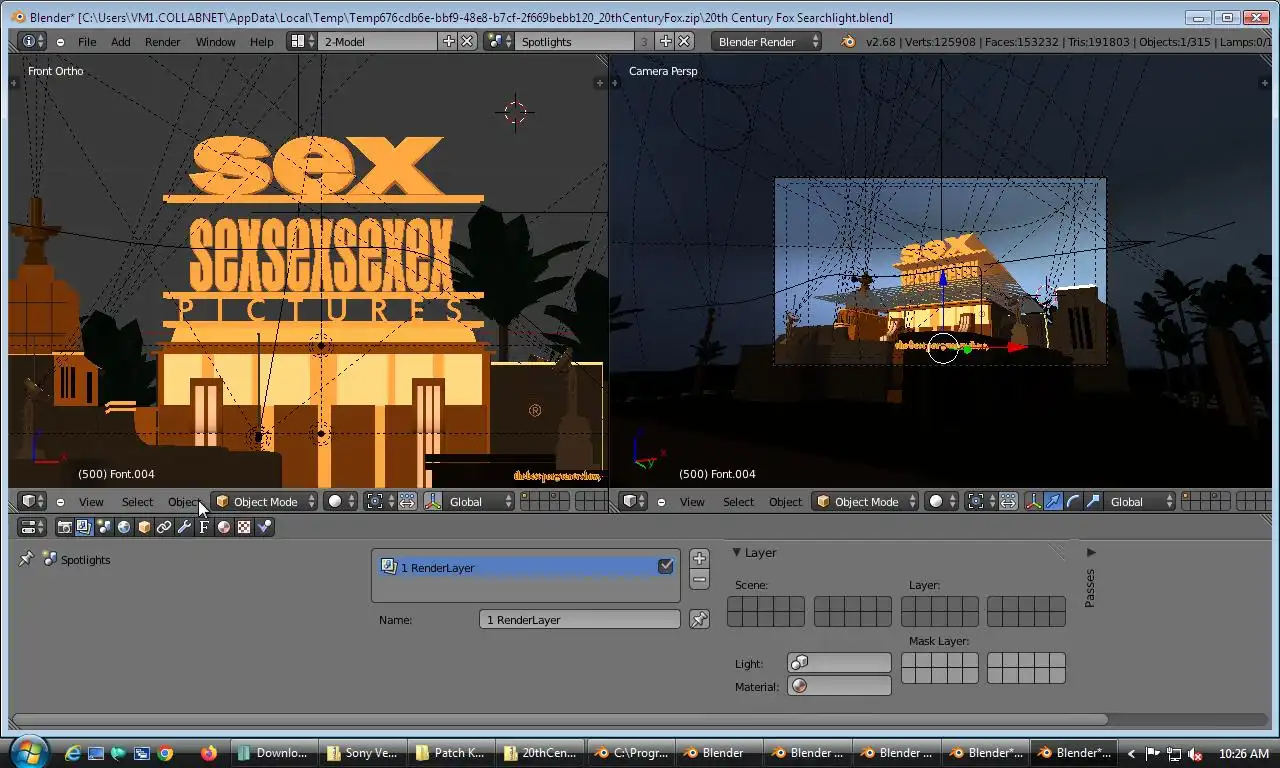Viewport: 1280px width, 768px height.
Task: Open the Modifiers wrench tab
Action: pyautogui.click(x=184, y=527)
